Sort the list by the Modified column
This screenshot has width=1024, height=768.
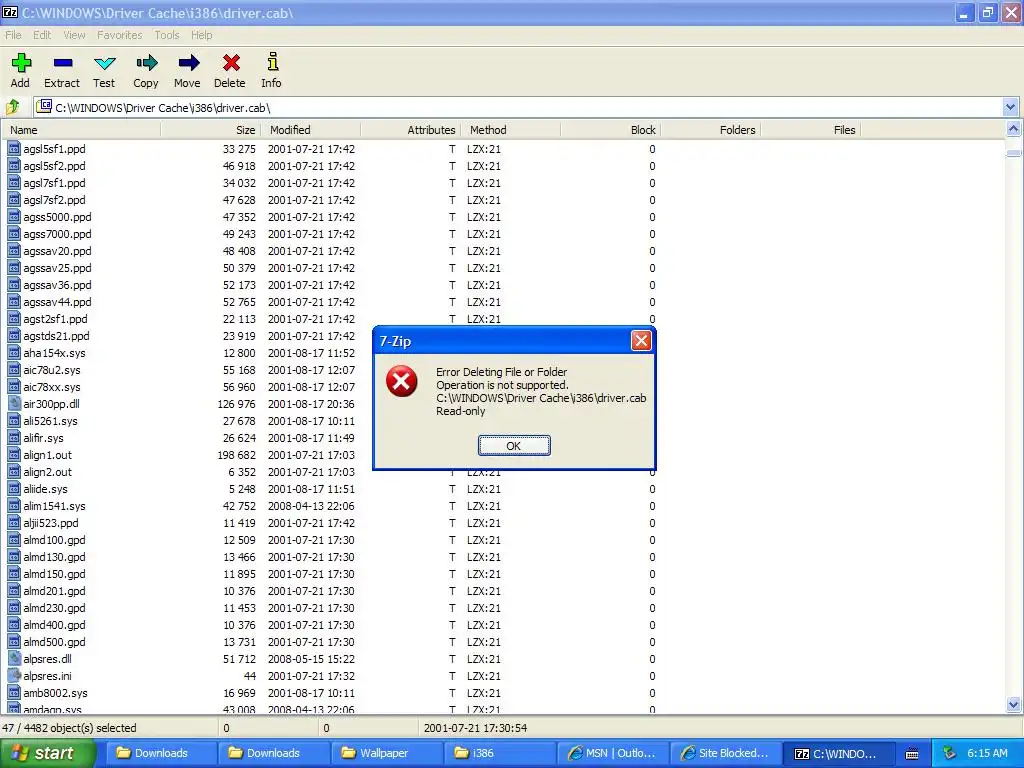pos(311,130)
